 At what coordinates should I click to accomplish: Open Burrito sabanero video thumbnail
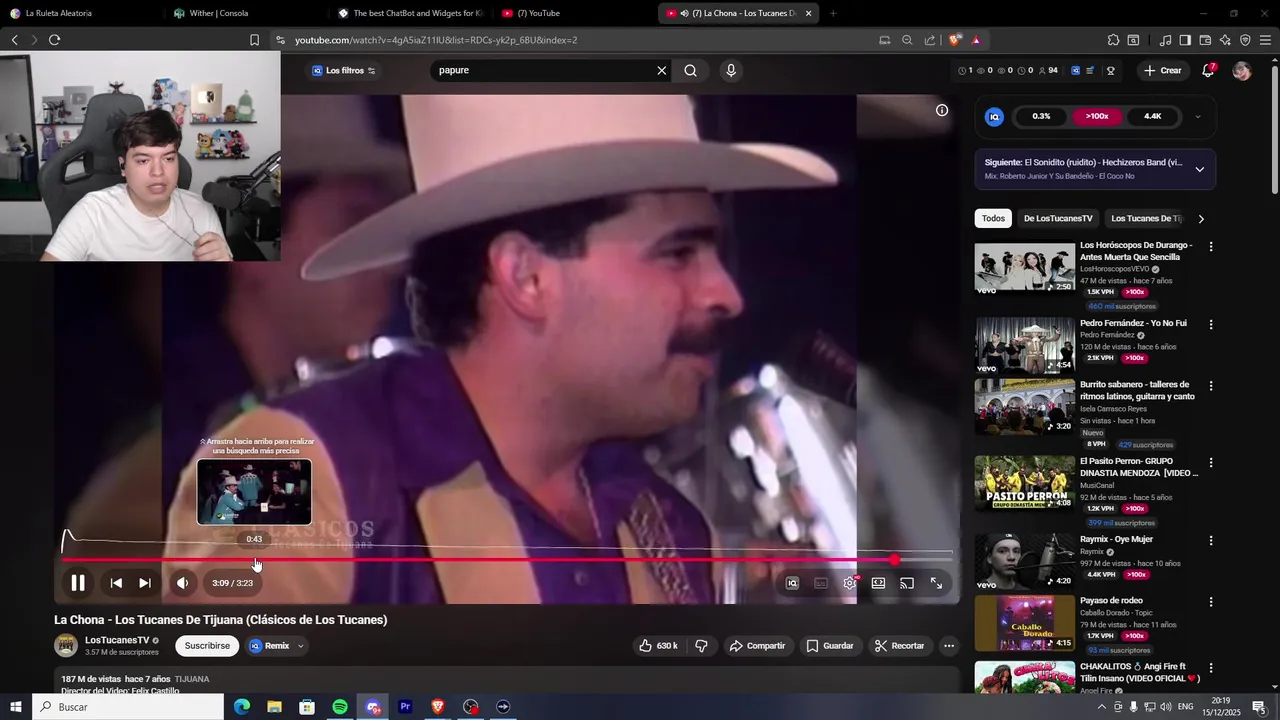(1025, 407)
